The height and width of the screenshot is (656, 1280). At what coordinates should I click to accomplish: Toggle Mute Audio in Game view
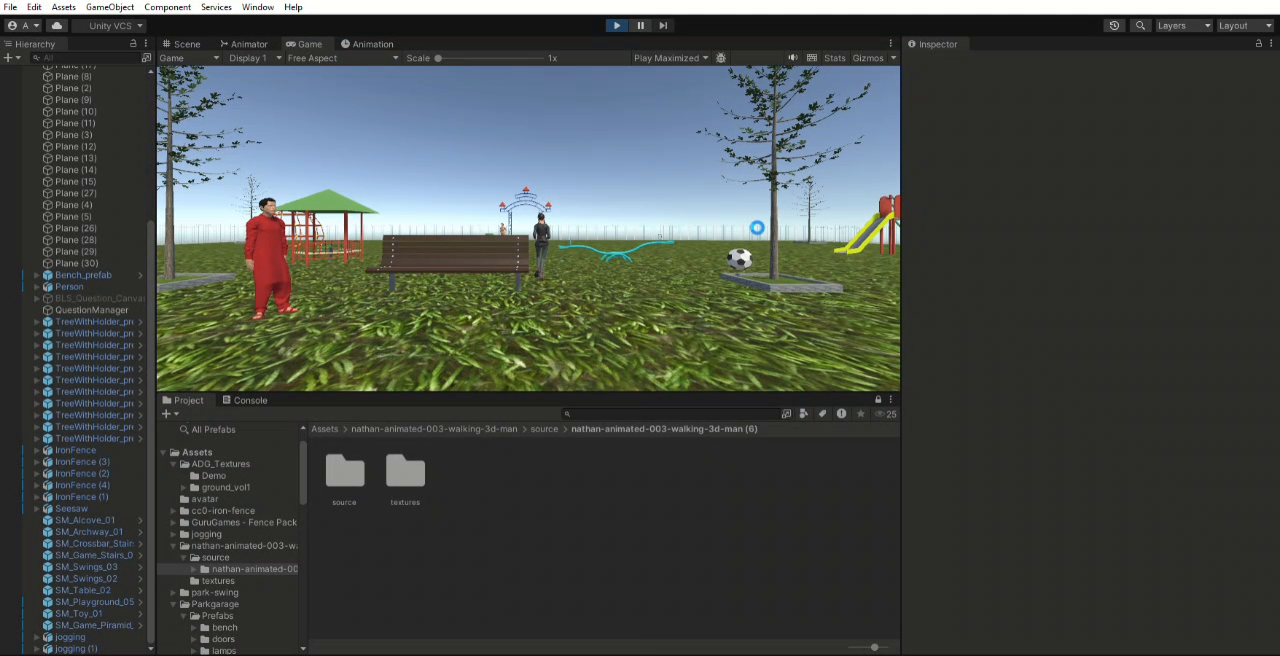click(x=793, y=58)
